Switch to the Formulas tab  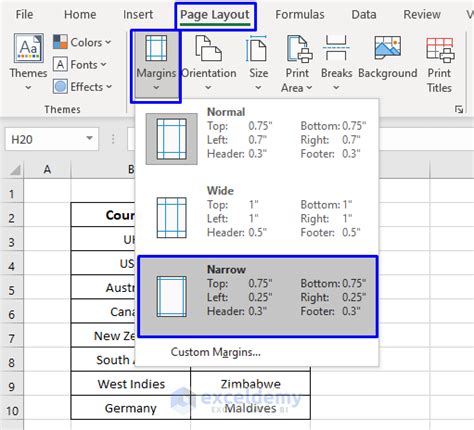click(x=300, y=14)
